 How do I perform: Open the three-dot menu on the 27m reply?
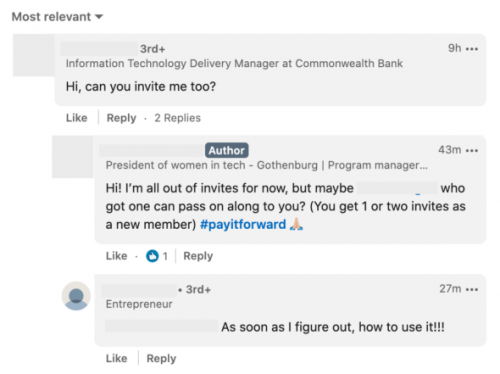(x=472, y=289)
